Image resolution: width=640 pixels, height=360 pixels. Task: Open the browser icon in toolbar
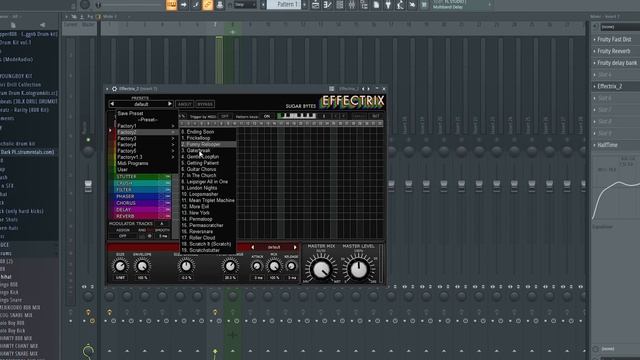click(364, 5)
